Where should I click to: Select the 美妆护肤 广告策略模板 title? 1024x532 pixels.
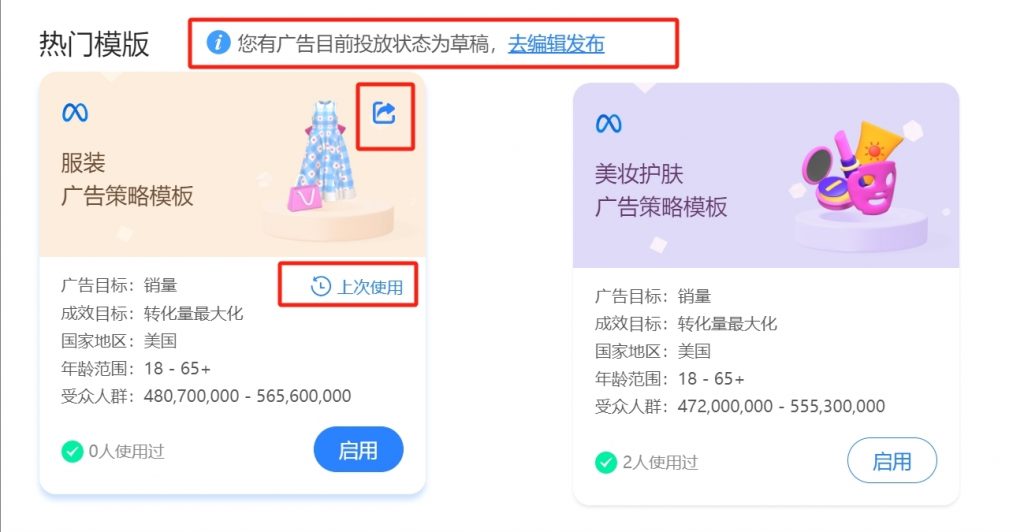tap(660, 190)
